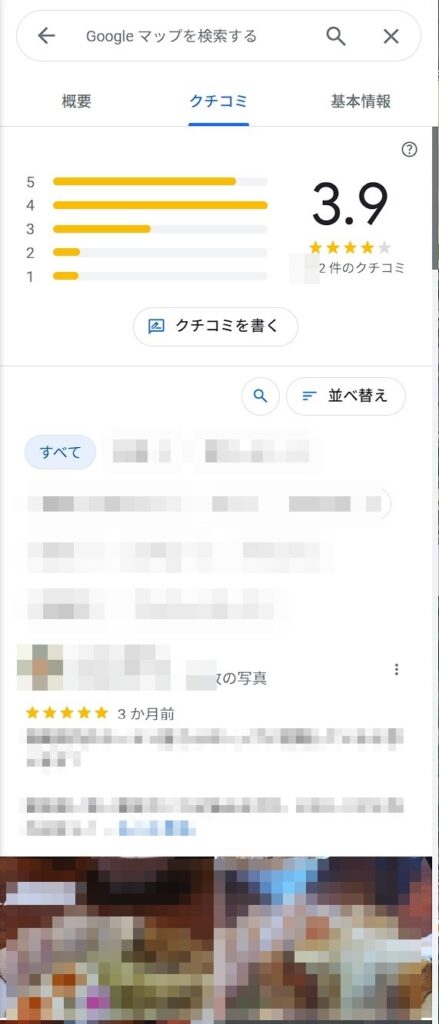This screenshot has width=439, height=1024.
Task: Click the 3-star rating bar
Action: click(x=160, y=229)
